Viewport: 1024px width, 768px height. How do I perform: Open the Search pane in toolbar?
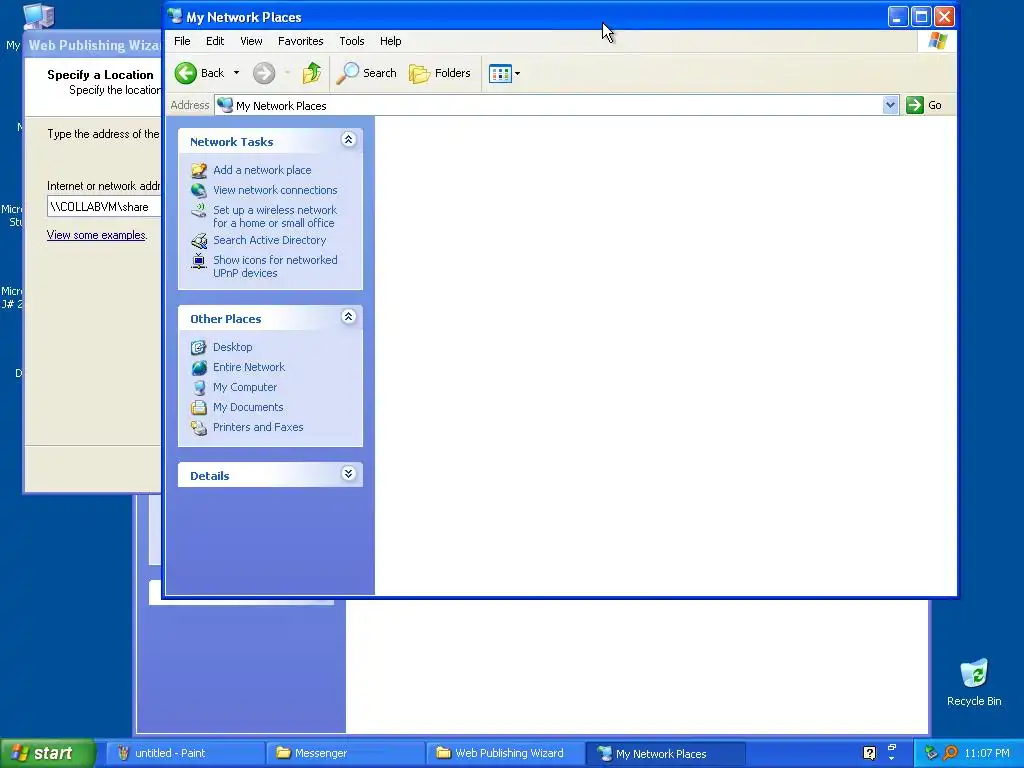(366, 73)
